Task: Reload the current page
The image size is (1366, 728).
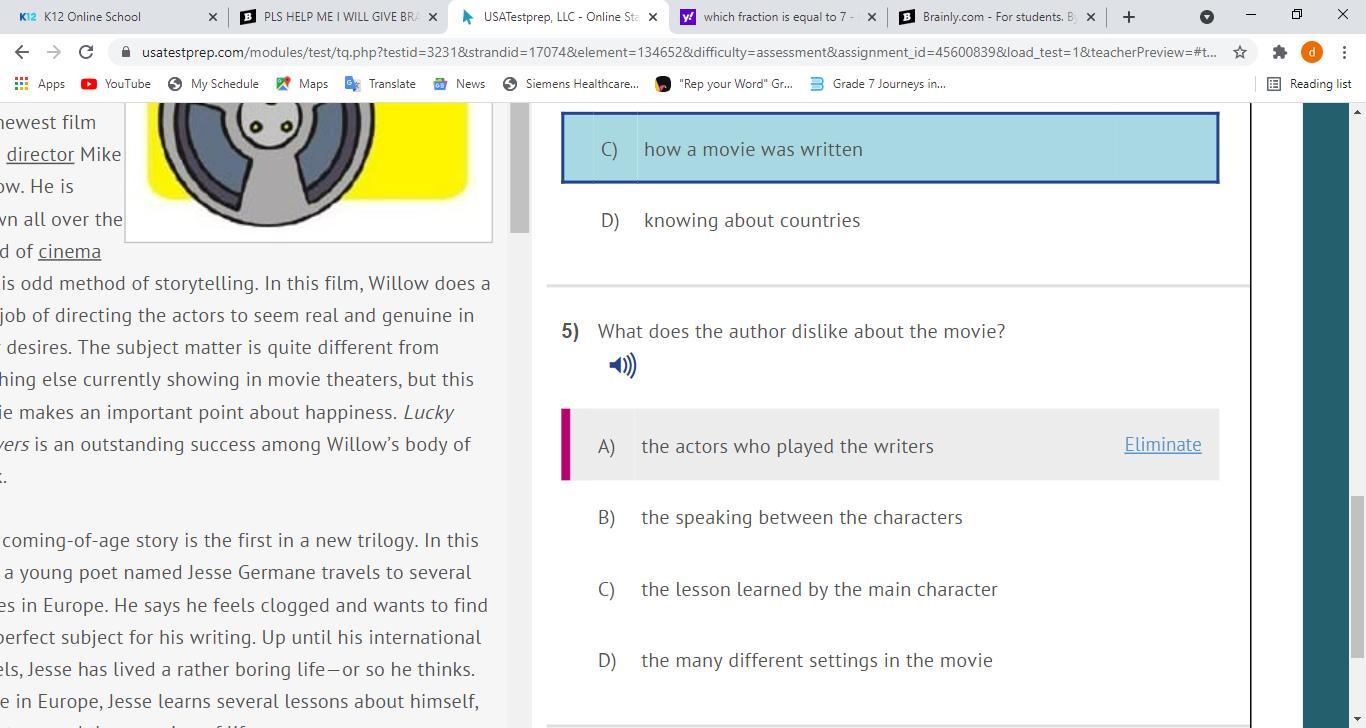Action: pos(86,52)
